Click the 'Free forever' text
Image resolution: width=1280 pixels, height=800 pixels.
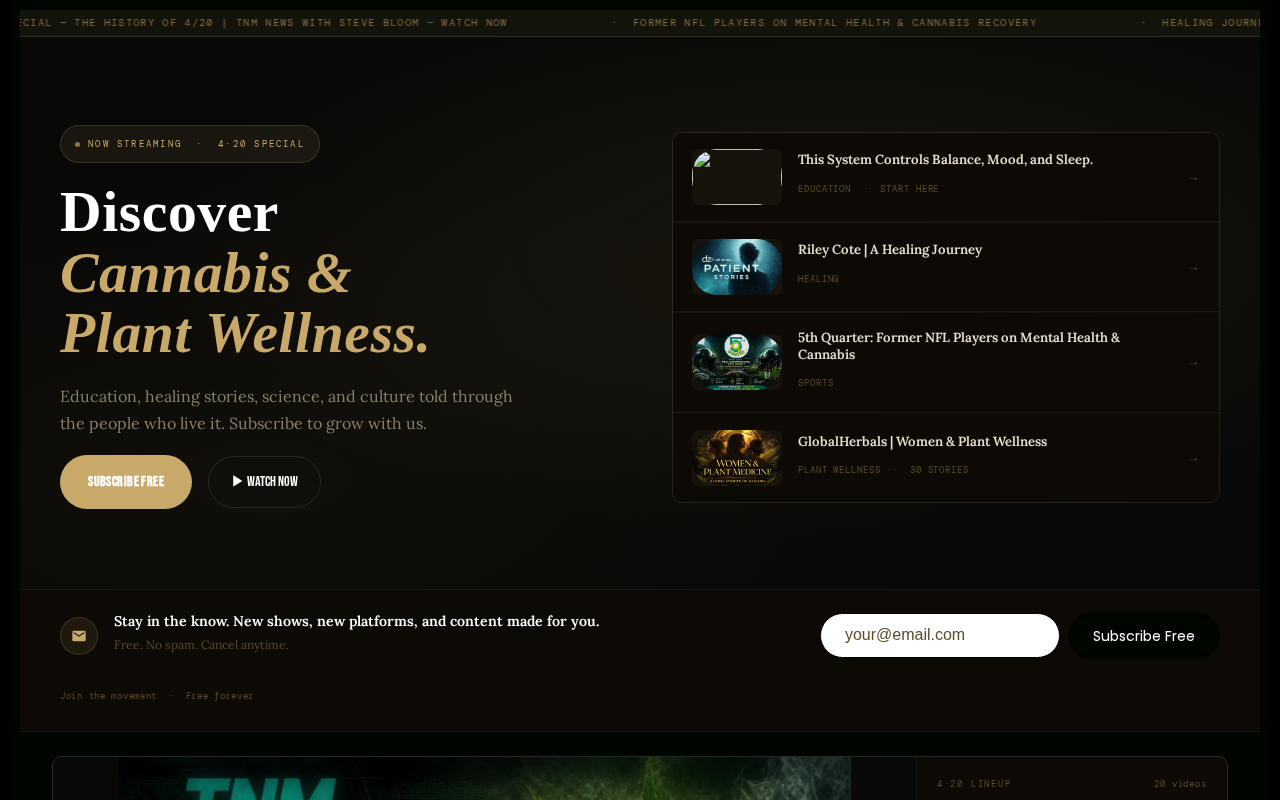pyautogui.click(x=219, y=696)
